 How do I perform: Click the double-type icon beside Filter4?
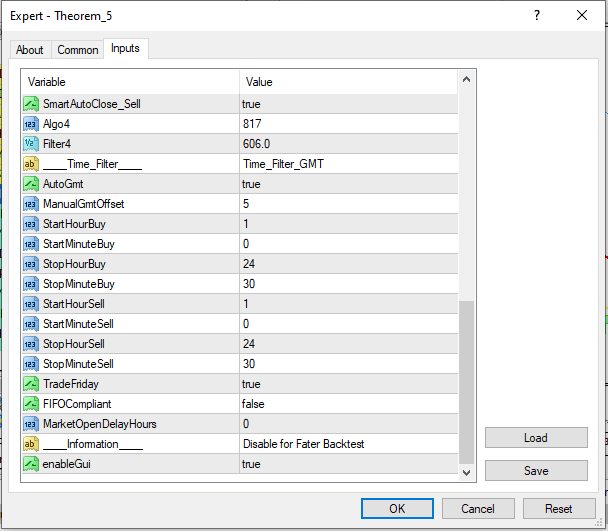(31, 144)
